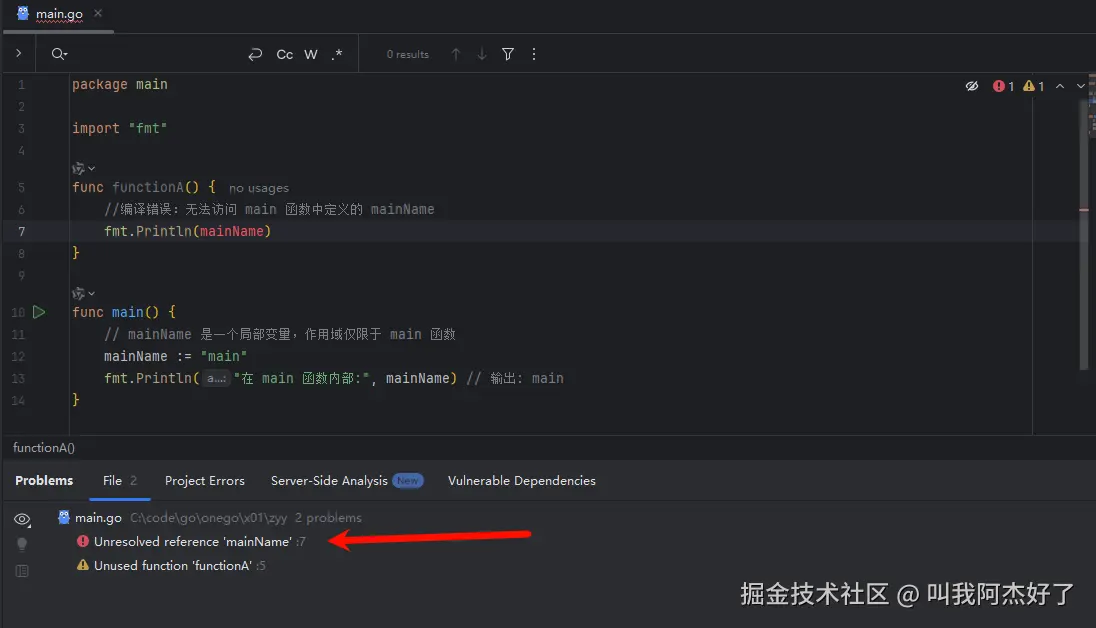Click line number 7 in the gutter
Image resolution: width=1096 pixels, height=628 pixels.
(x=21, y=231)
